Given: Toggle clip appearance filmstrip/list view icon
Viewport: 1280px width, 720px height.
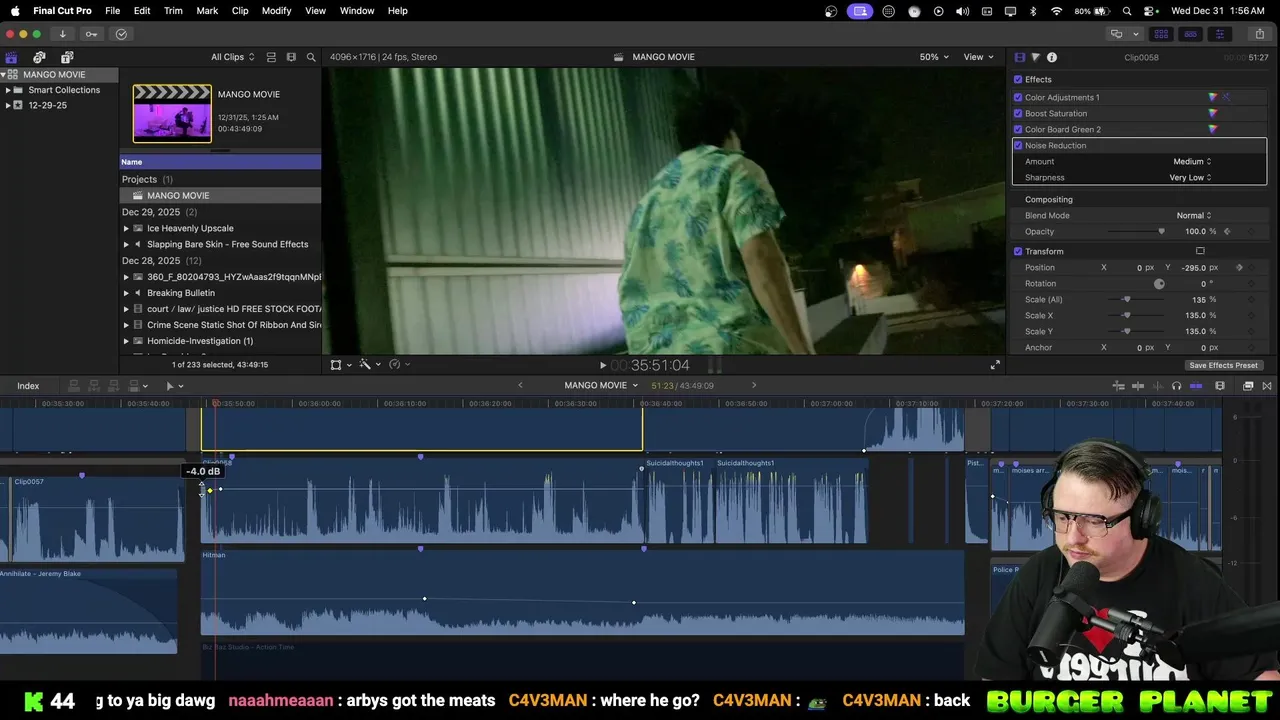Looking at the screenshot, I should [x=271, y=57].
